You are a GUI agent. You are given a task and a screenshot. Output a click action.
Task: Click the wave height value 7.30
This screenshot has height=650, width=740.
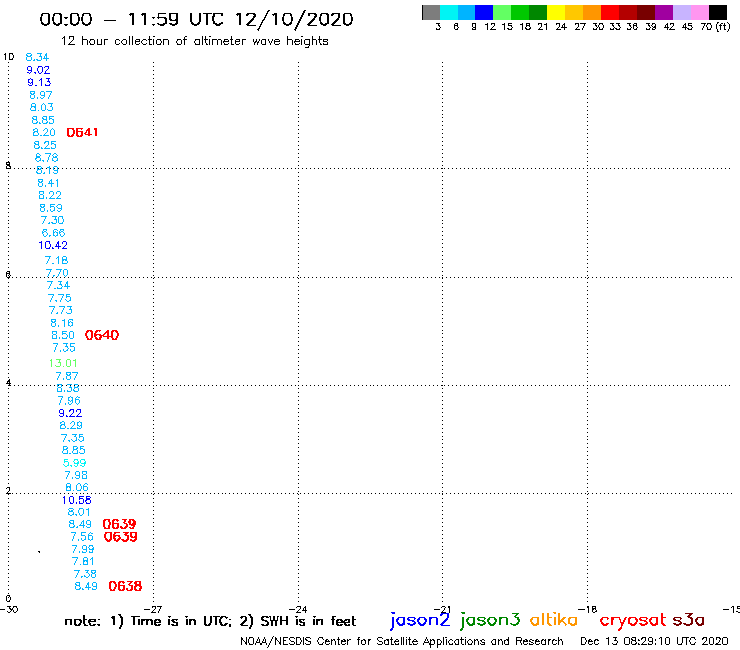click(x=52, y=220)
